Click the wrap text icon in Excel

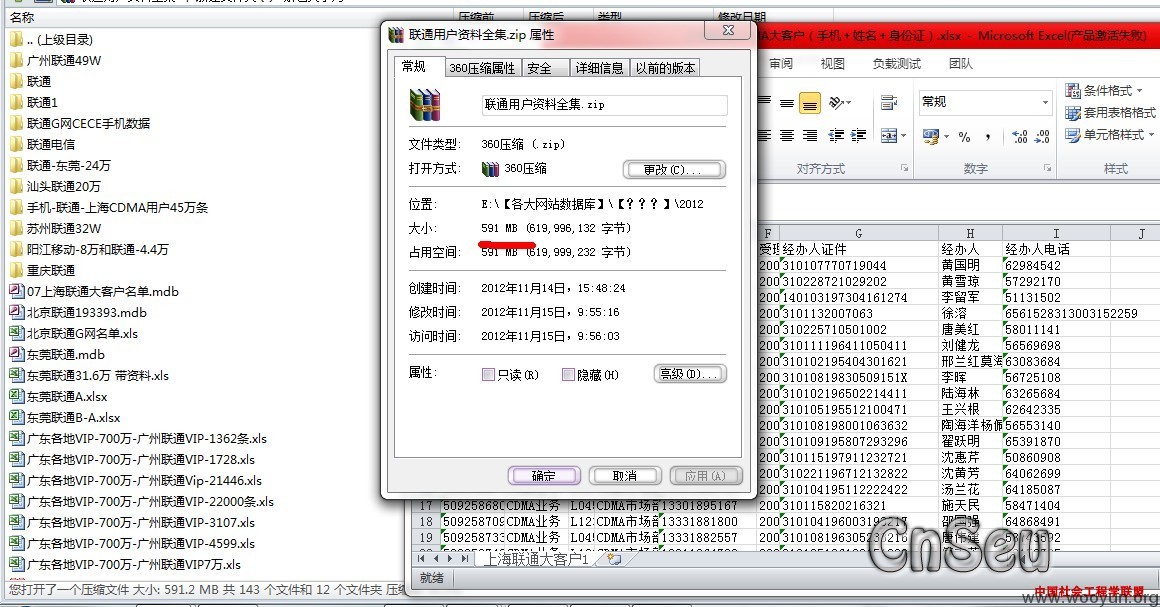tap(888, 103)
